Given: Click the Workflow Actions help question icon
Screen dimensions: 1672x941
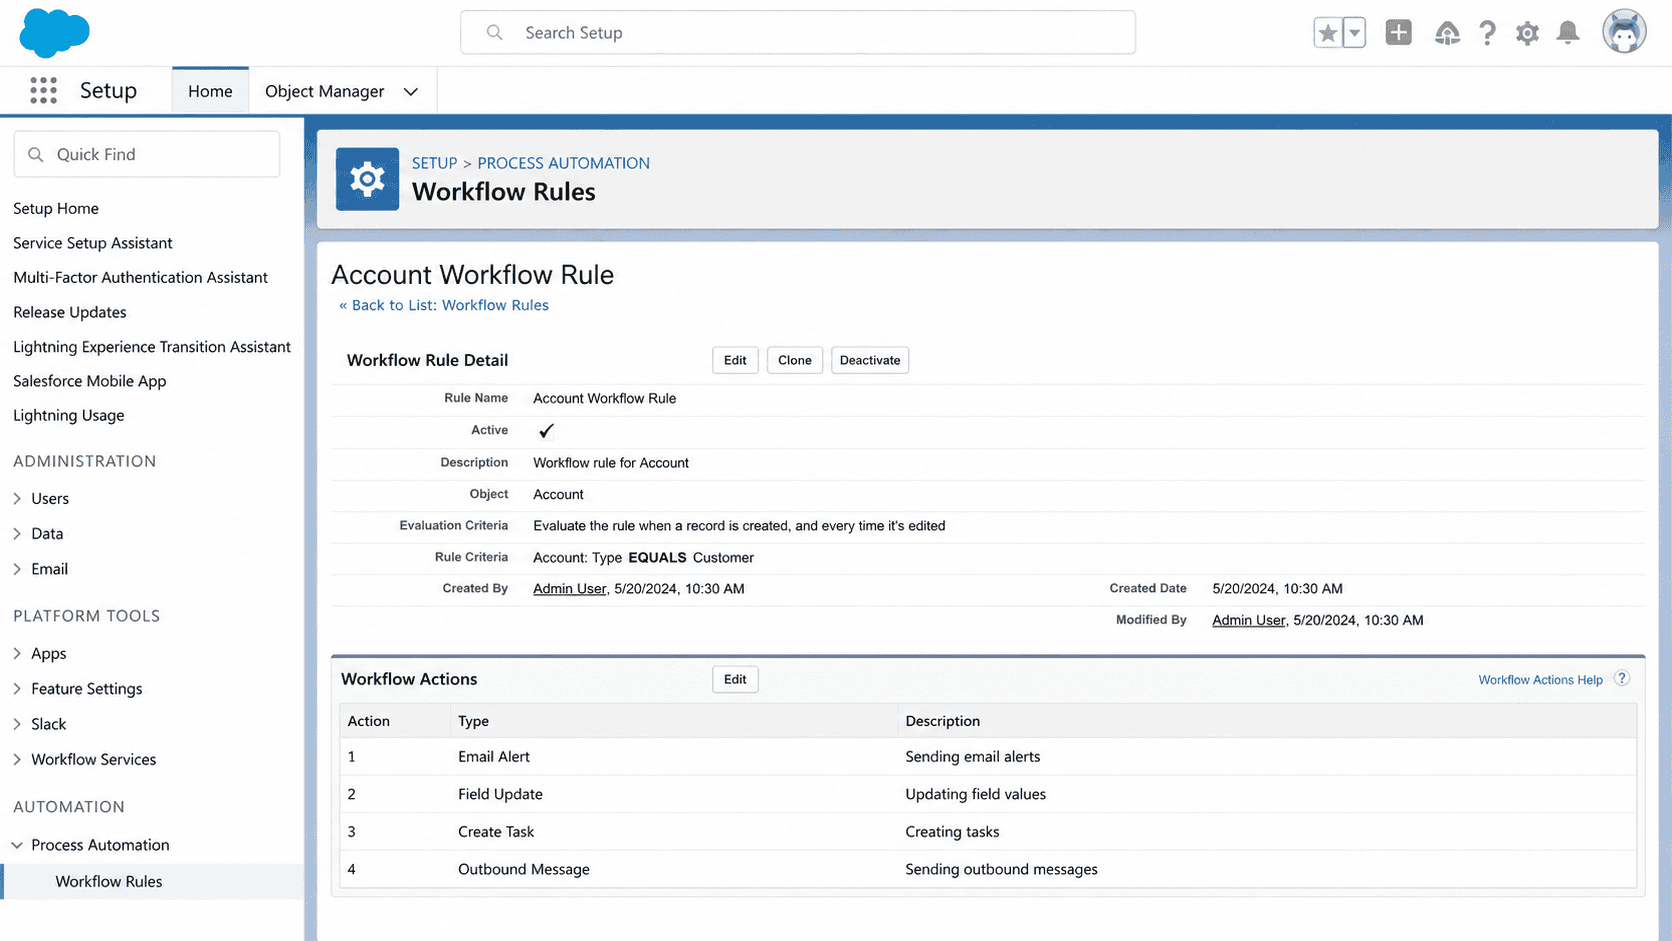Looking at the screenshot, I should click(x=1622, y=678).
